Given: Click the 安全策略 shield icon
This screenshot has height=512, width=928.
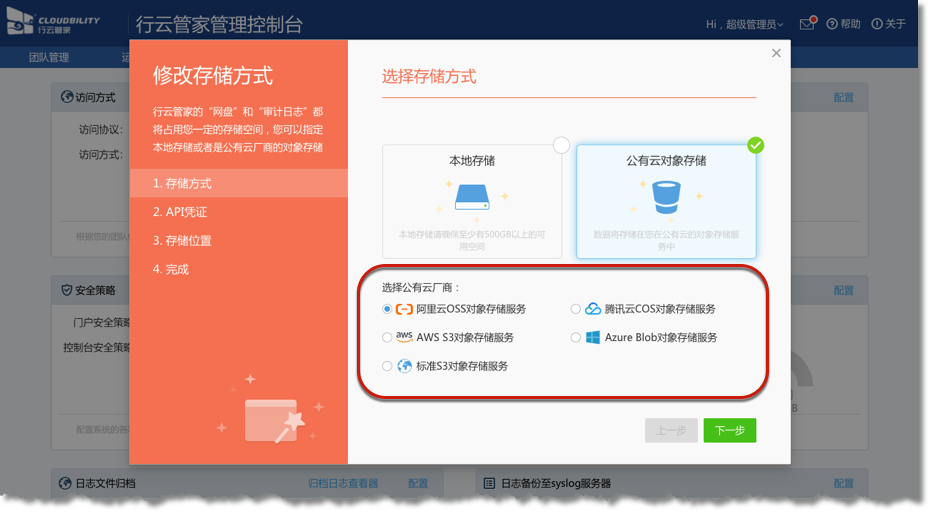Looking at the screenshot, I should click(x=67, y=290).
